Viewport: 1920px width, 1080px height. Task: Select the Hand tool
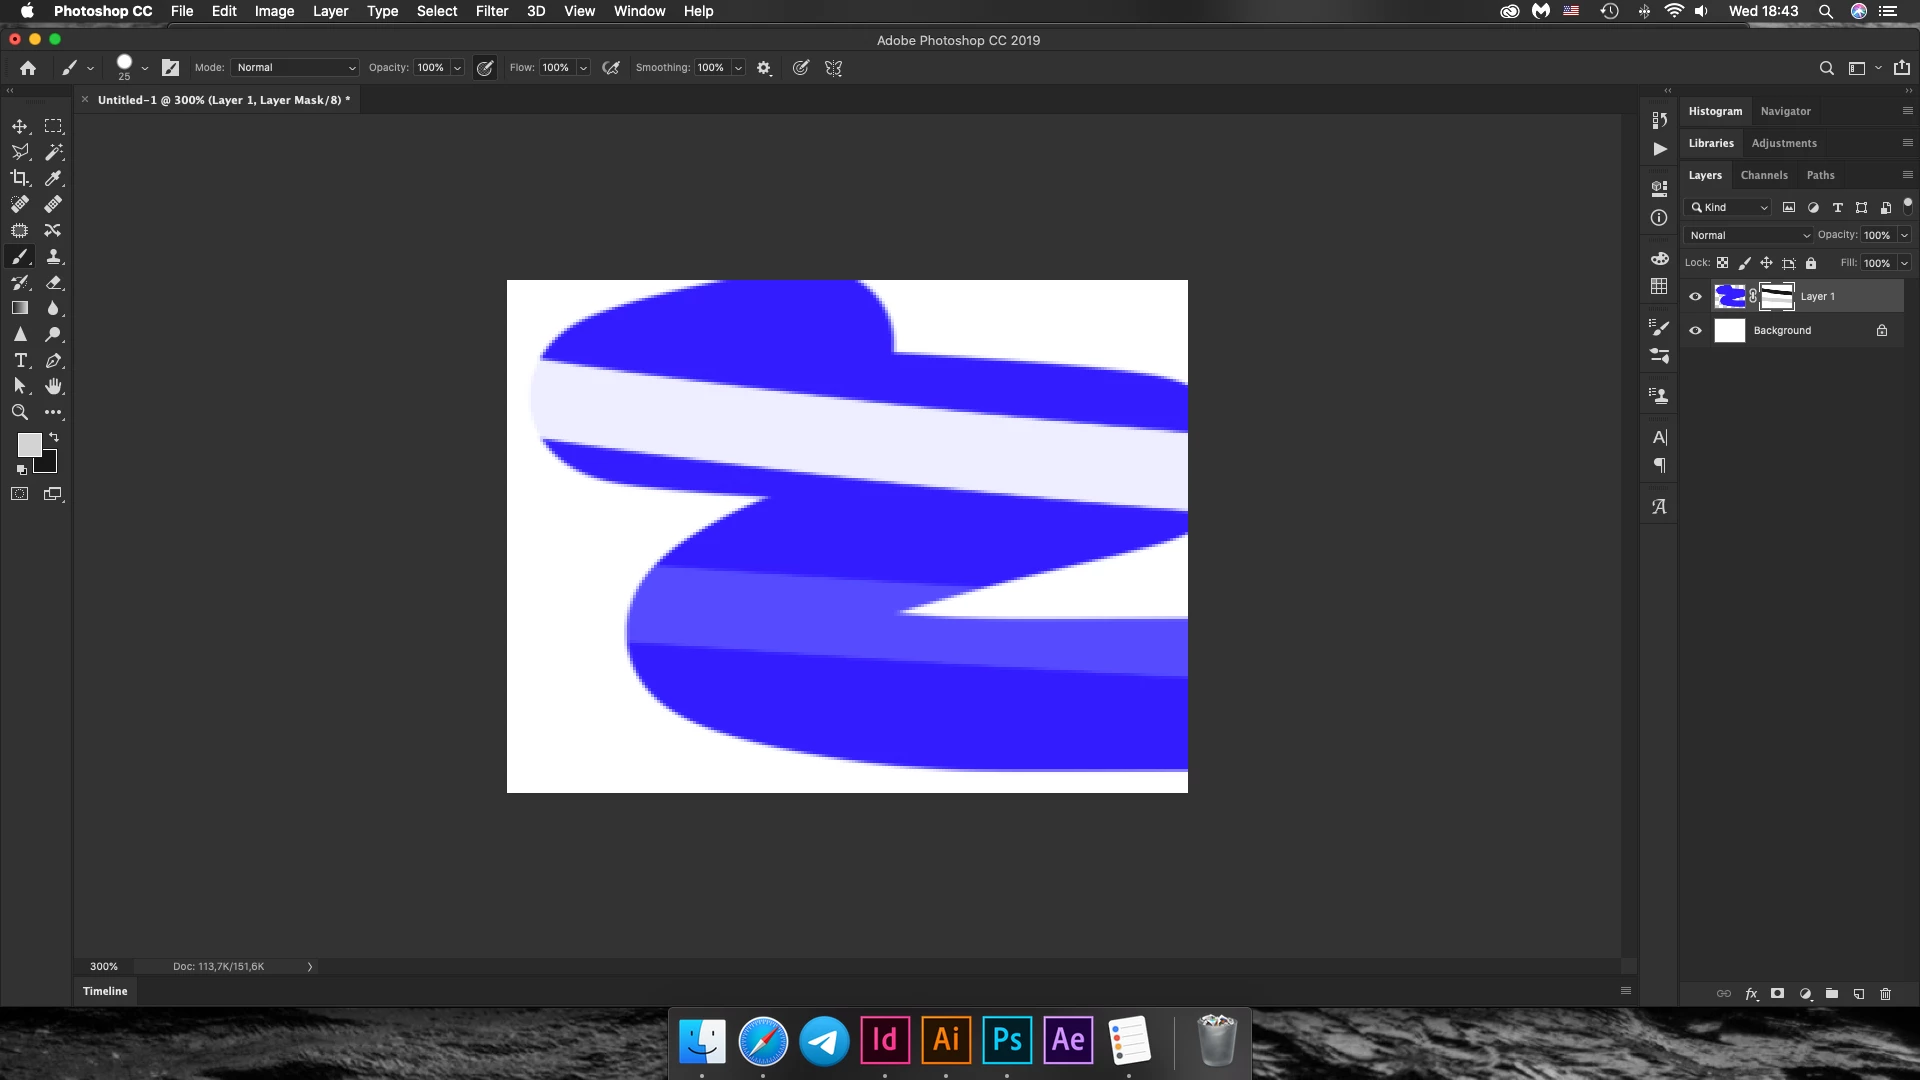(x=54, y=386)
